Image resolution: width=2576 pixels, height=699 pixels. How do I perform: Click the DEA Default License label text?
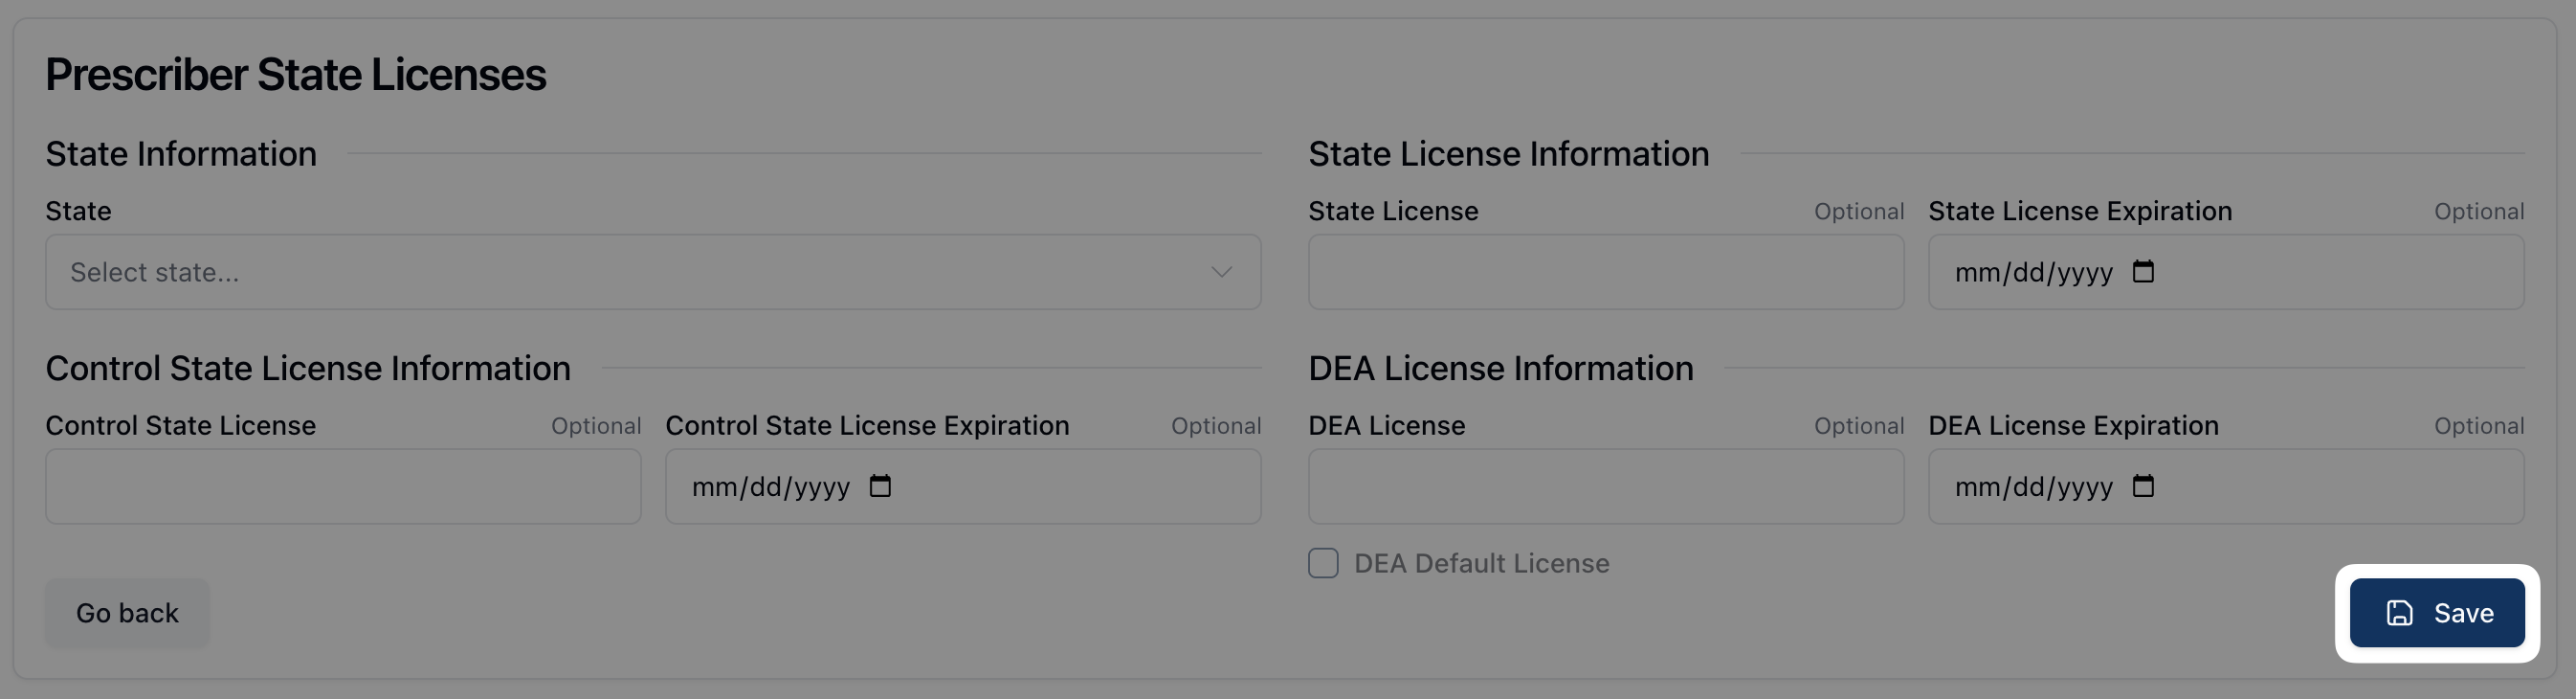tap(1481, 564)
